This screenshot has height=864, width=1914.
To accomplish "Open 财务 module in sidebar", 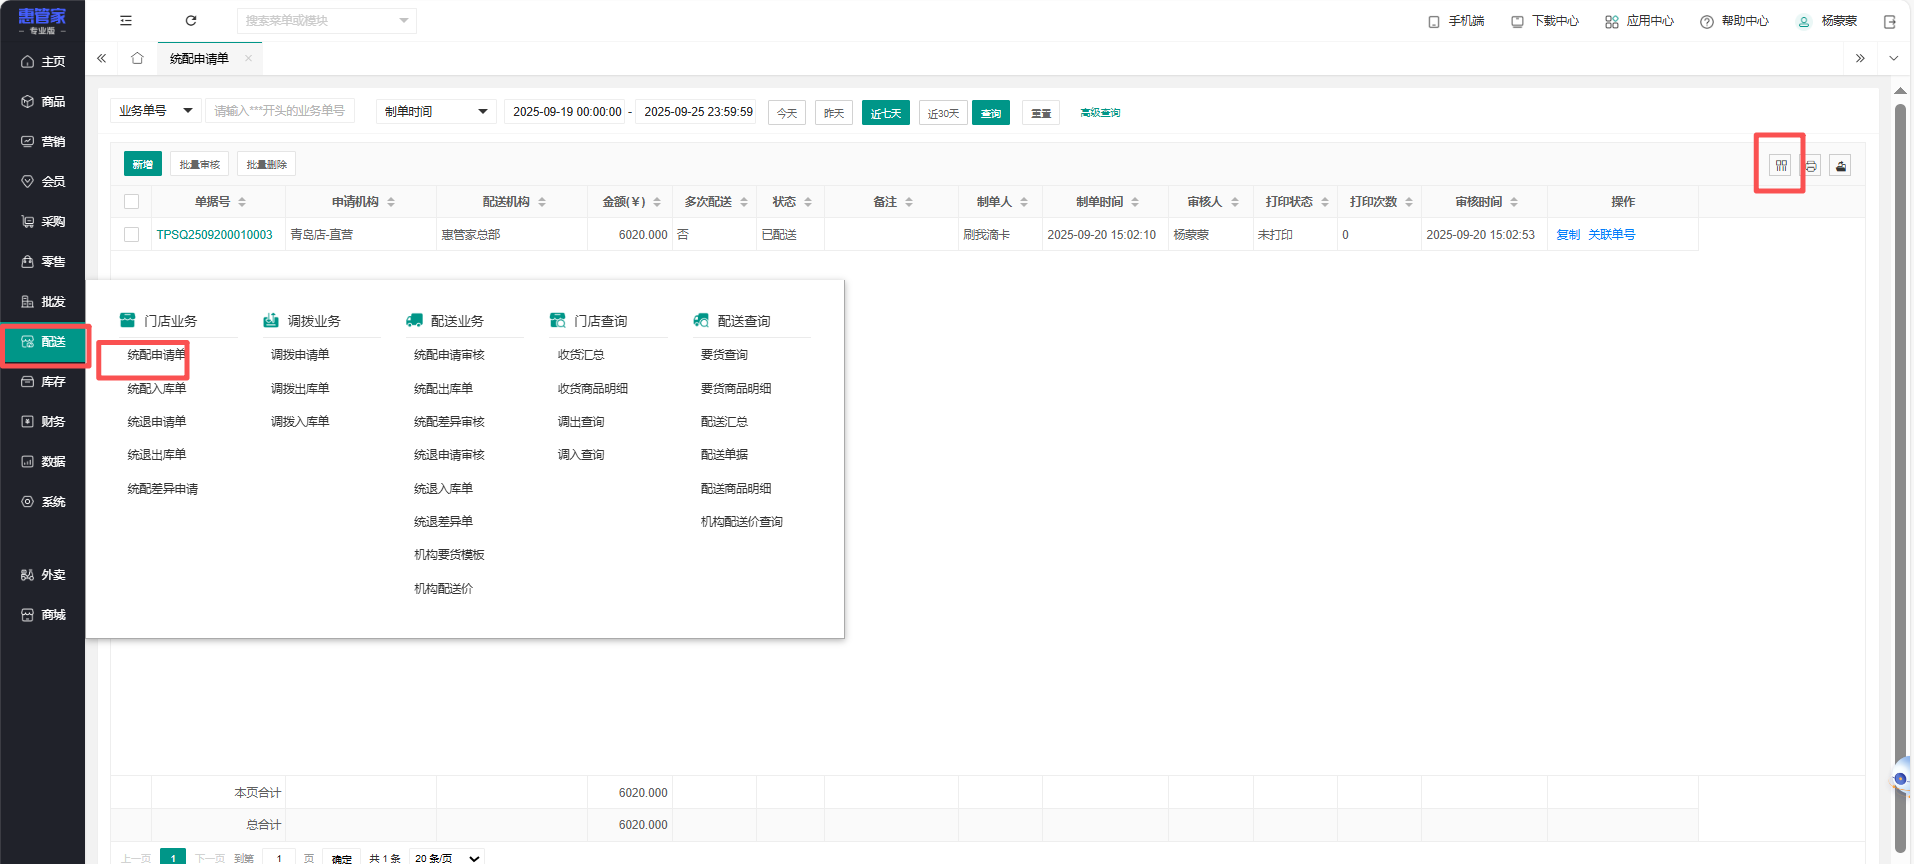I will tap(43, 422).
